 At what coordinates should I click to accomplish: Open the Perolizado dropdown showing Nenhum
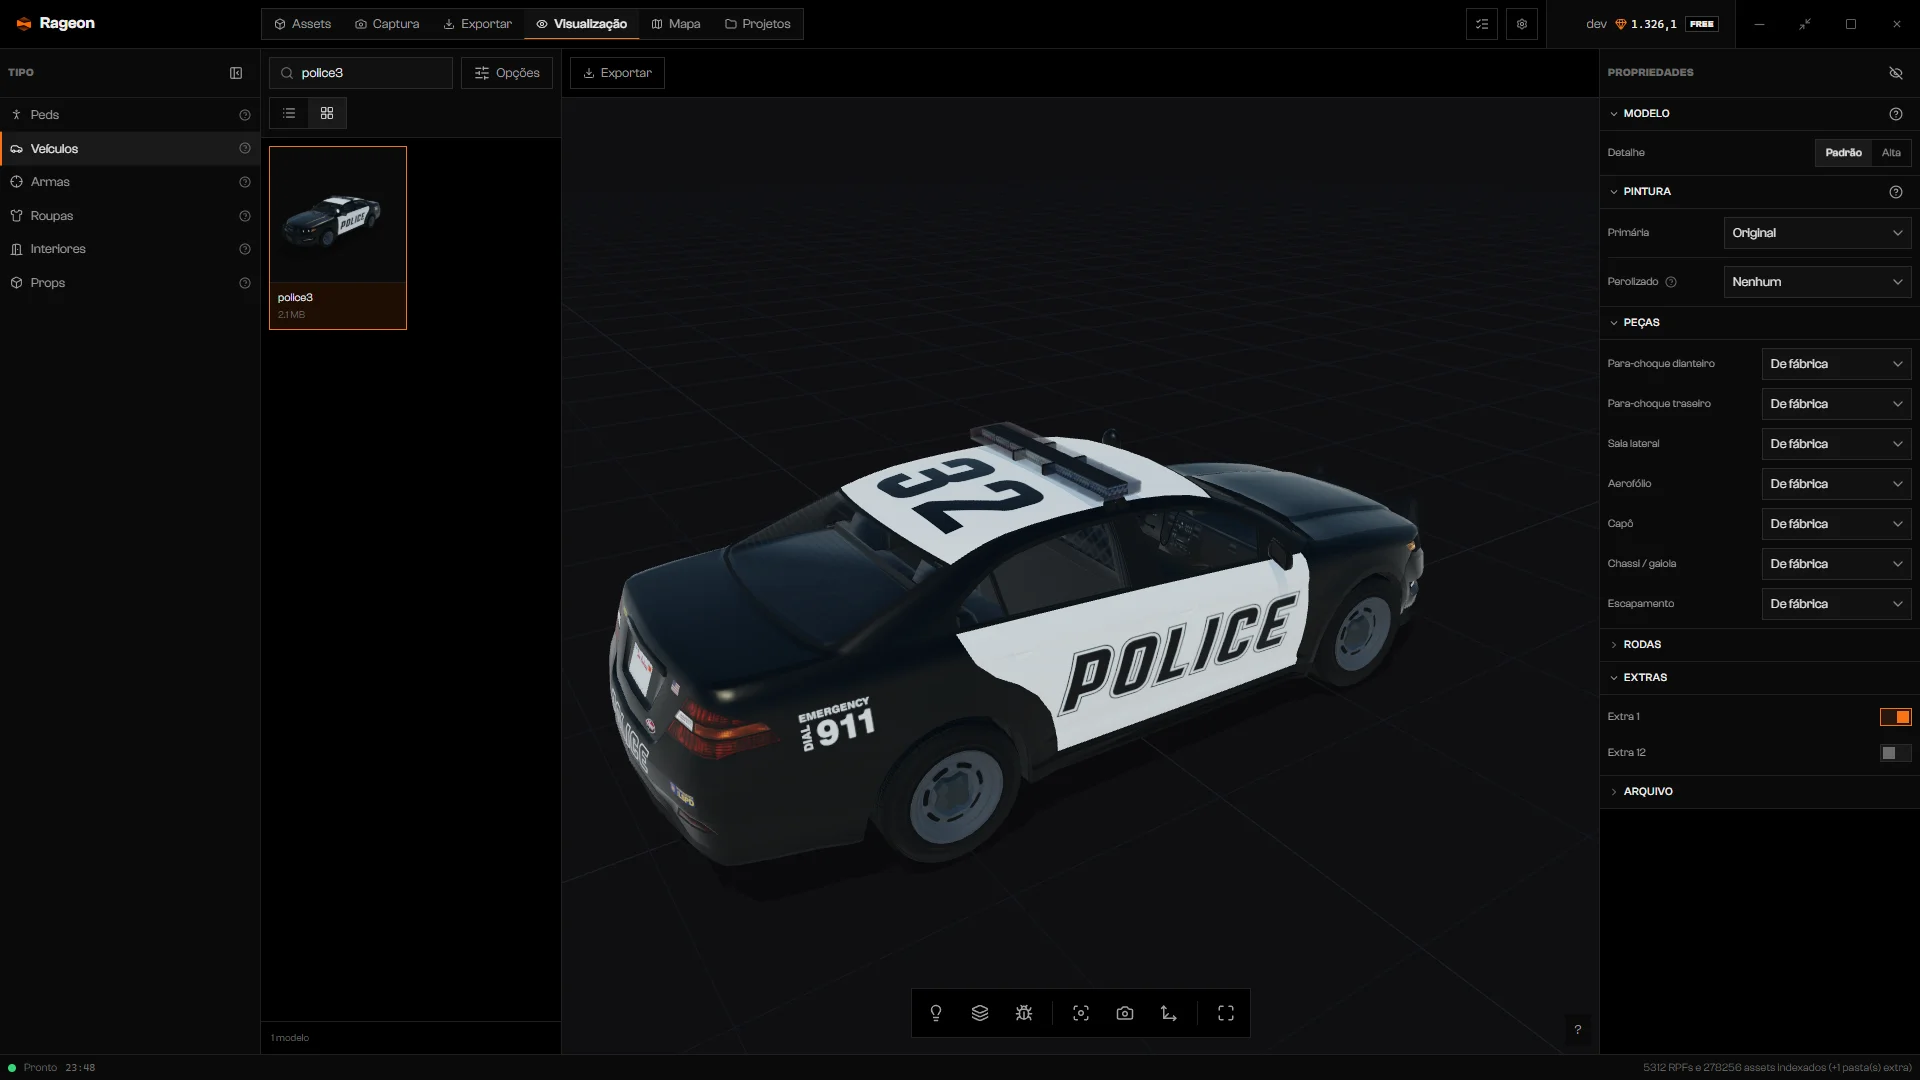click(1817, 282)
